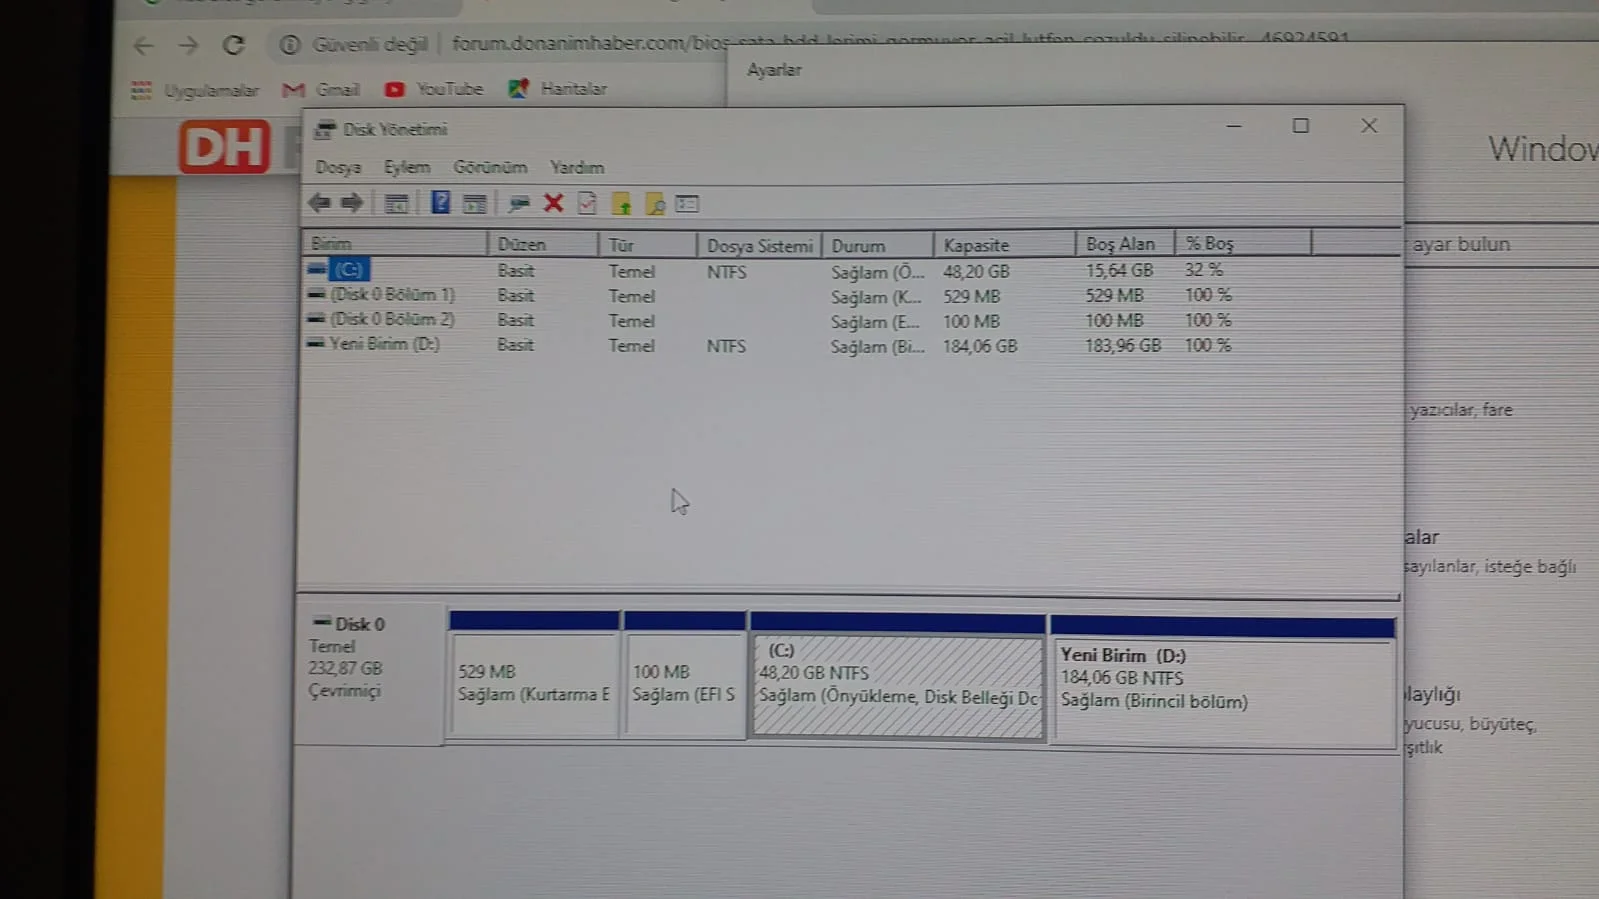Sort by the Düzen column header

point(543,244)
